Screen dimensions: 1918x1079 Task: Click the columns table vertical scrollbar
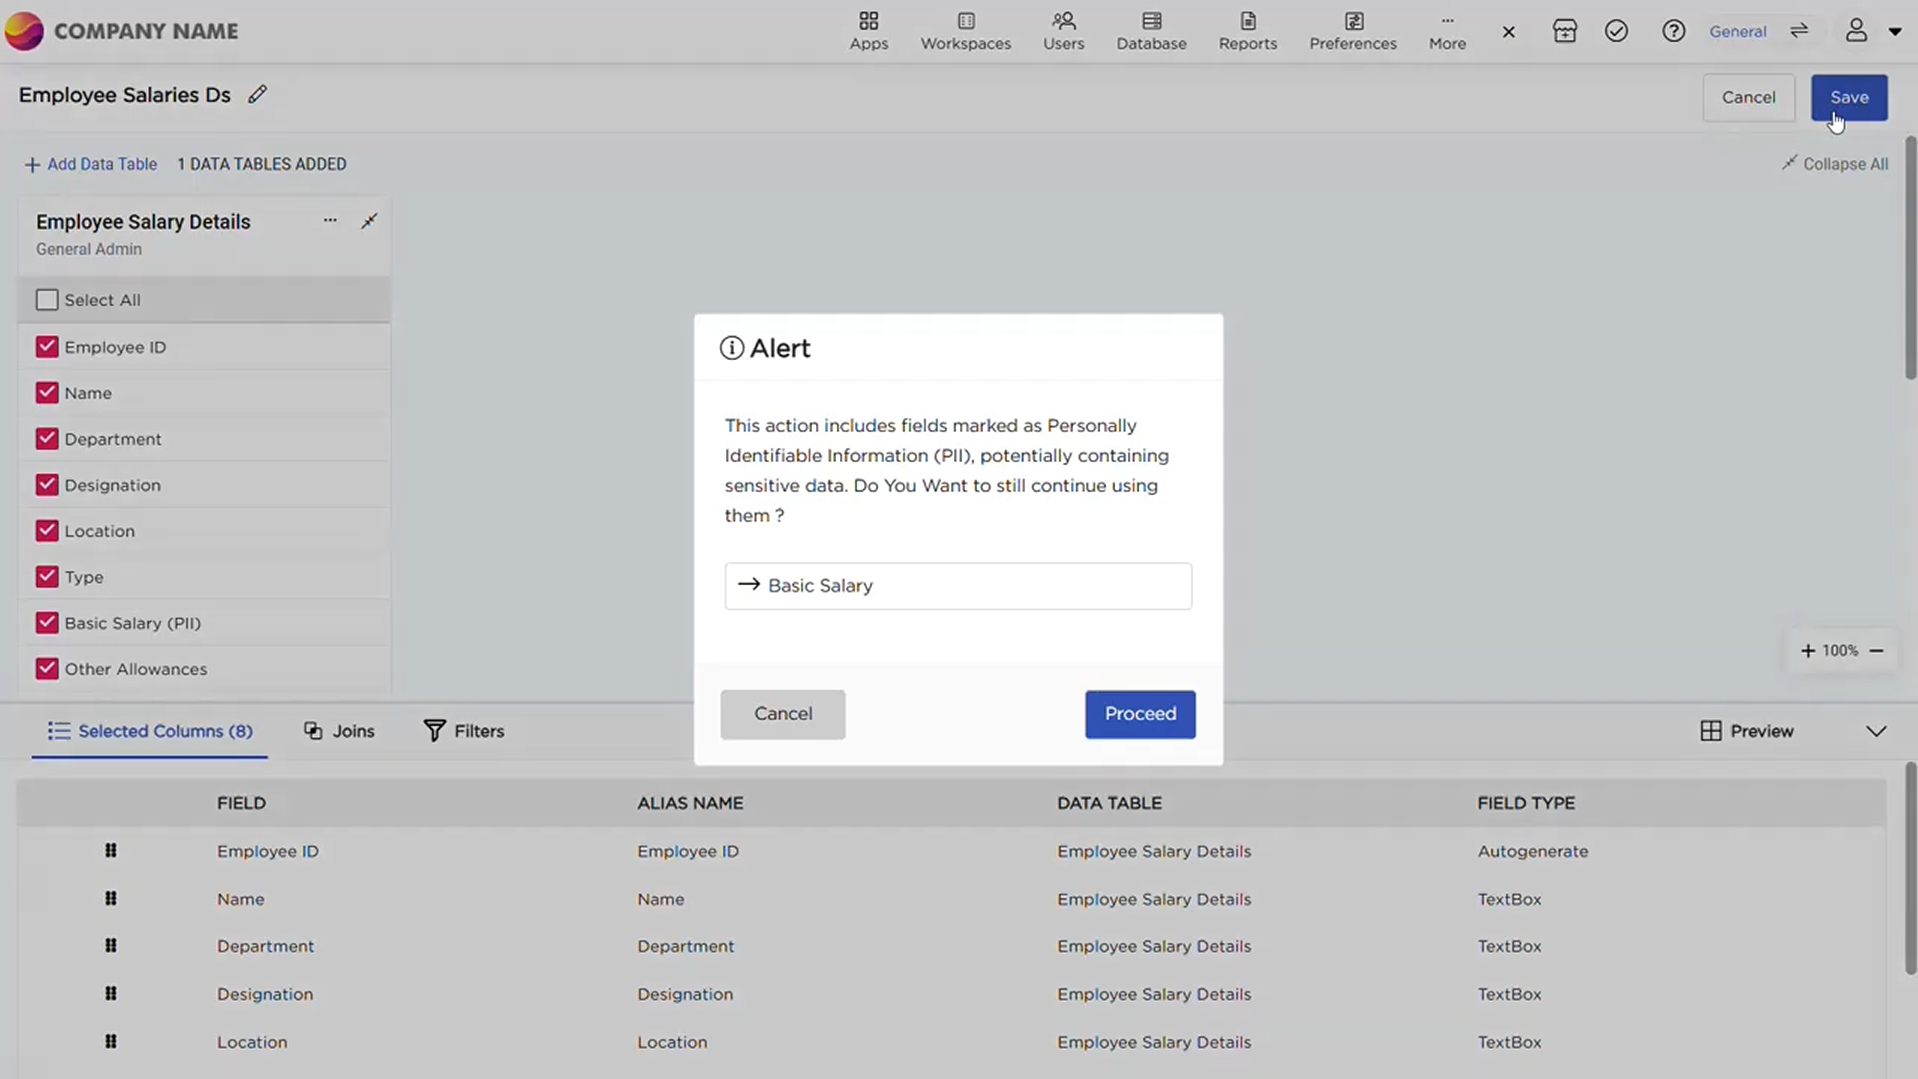[1910, 868]
